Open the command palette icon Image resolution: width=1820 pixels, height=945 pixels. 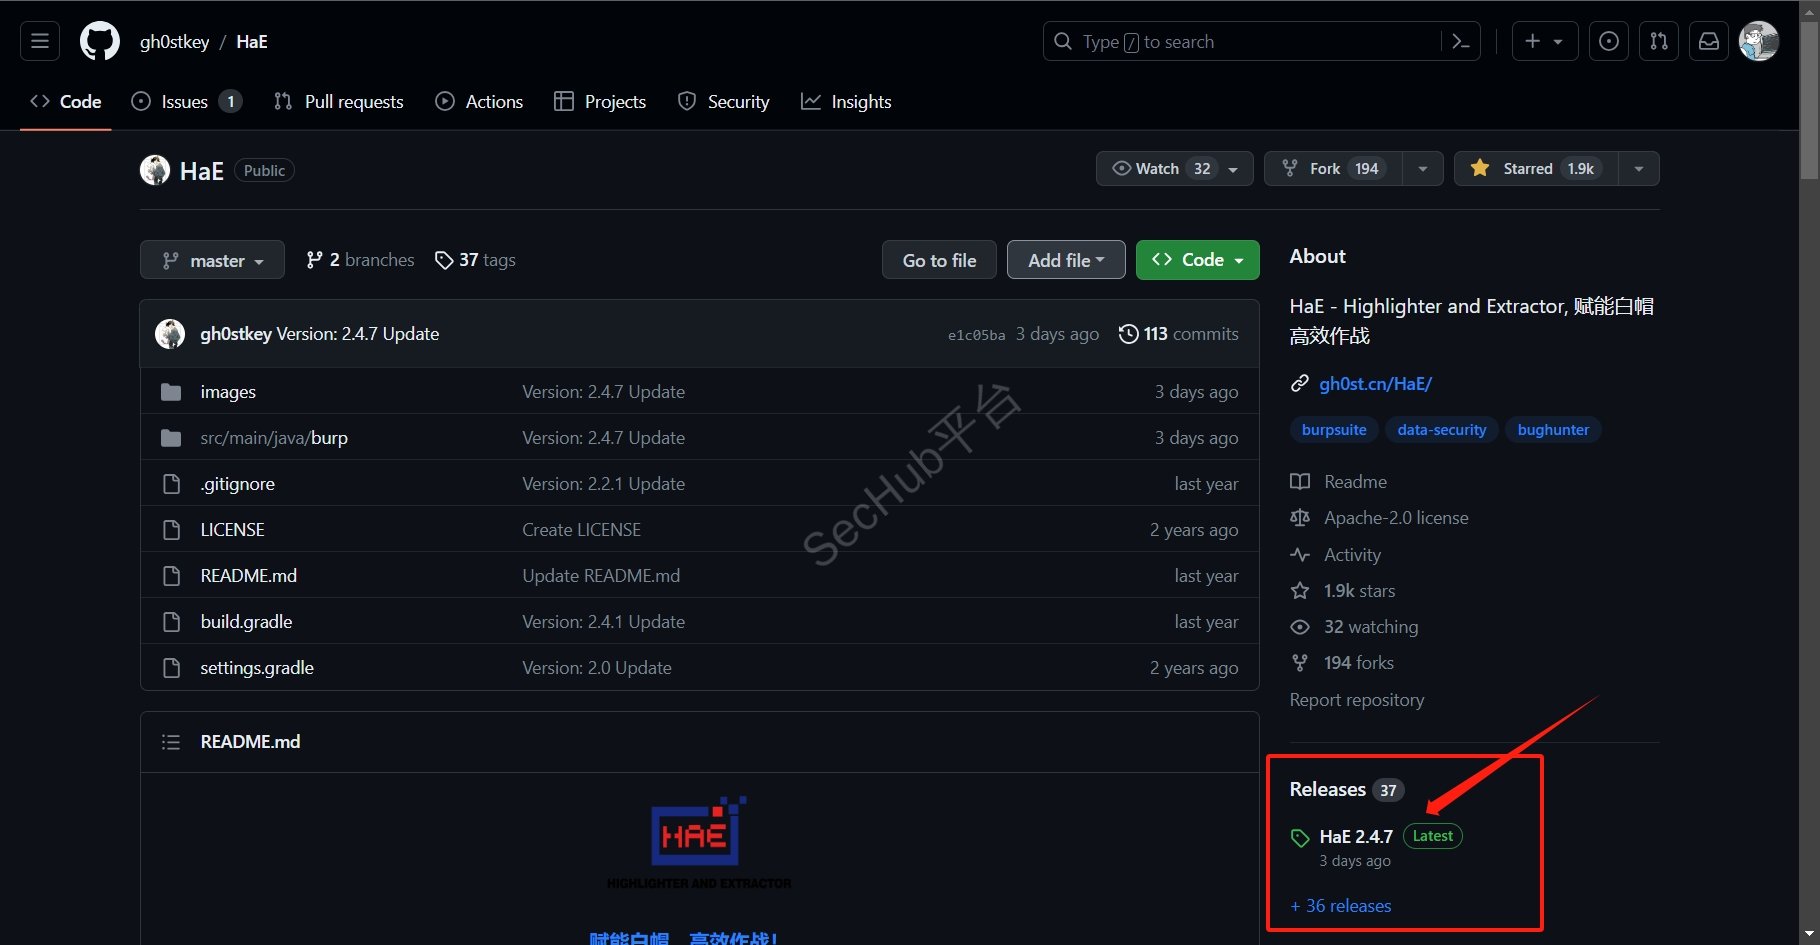pos(1460,41)
